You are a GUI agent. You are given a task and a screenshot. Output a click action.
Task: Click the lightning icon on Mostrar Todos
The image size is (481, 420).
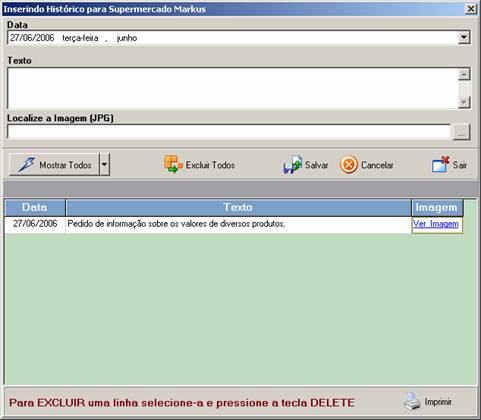coord(27,164)
